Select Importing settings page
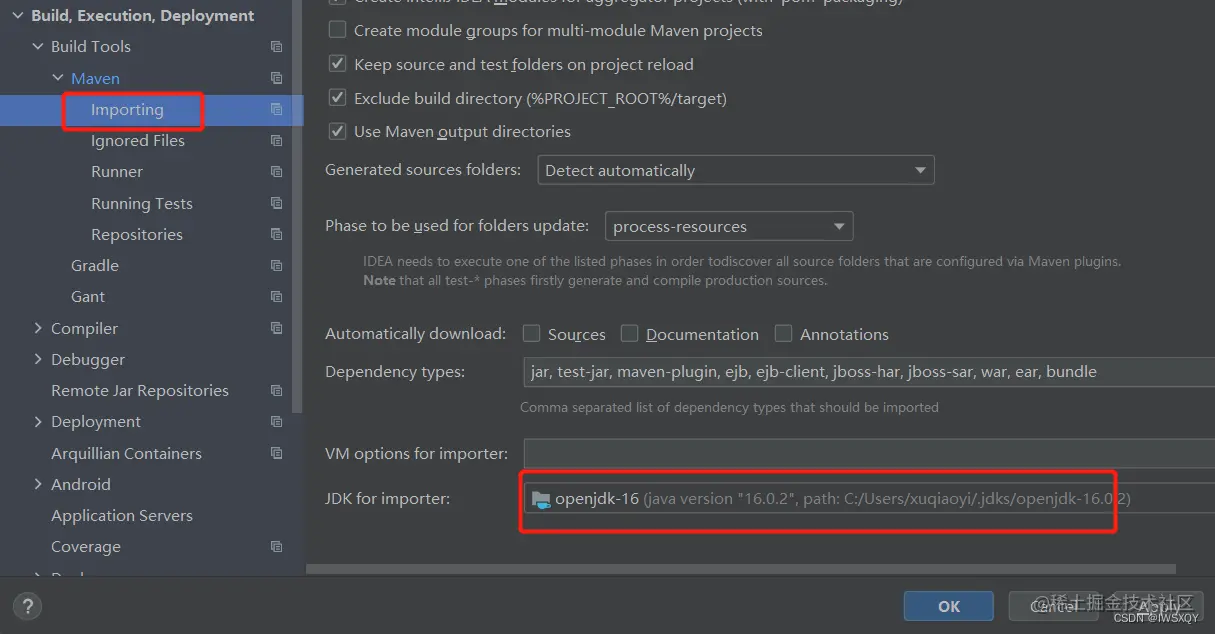The height and width of the screenshot is (634, 1215). [127, 110]
